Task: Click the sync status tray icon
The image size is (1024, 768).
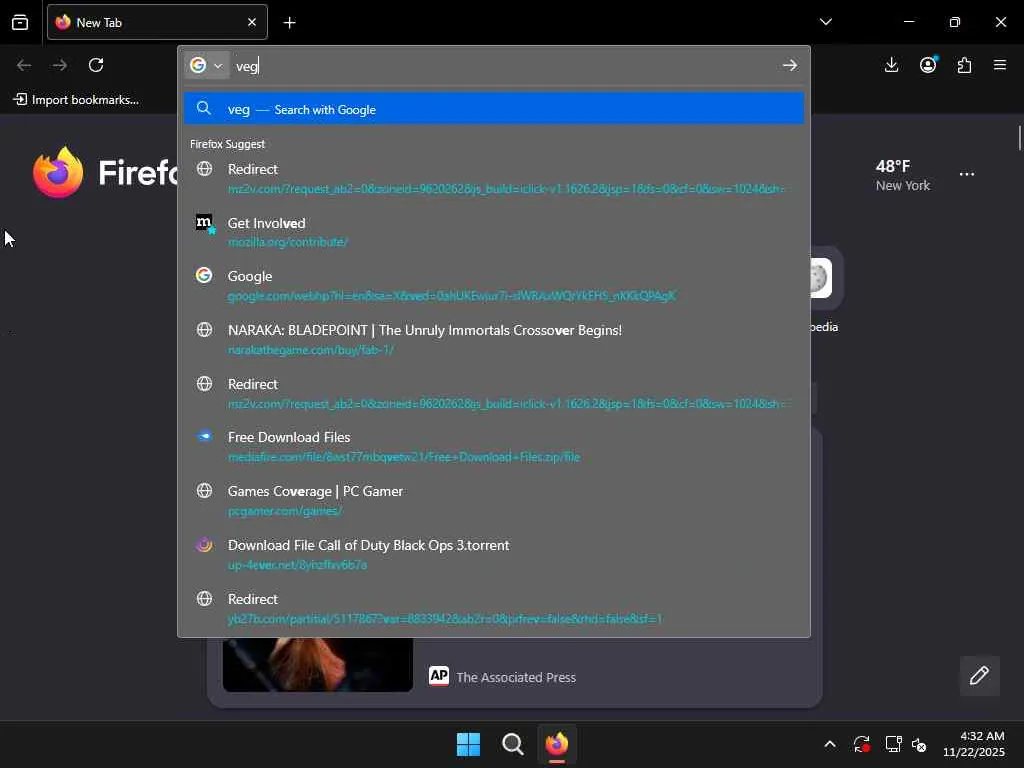Action: (x=861, y=744)
